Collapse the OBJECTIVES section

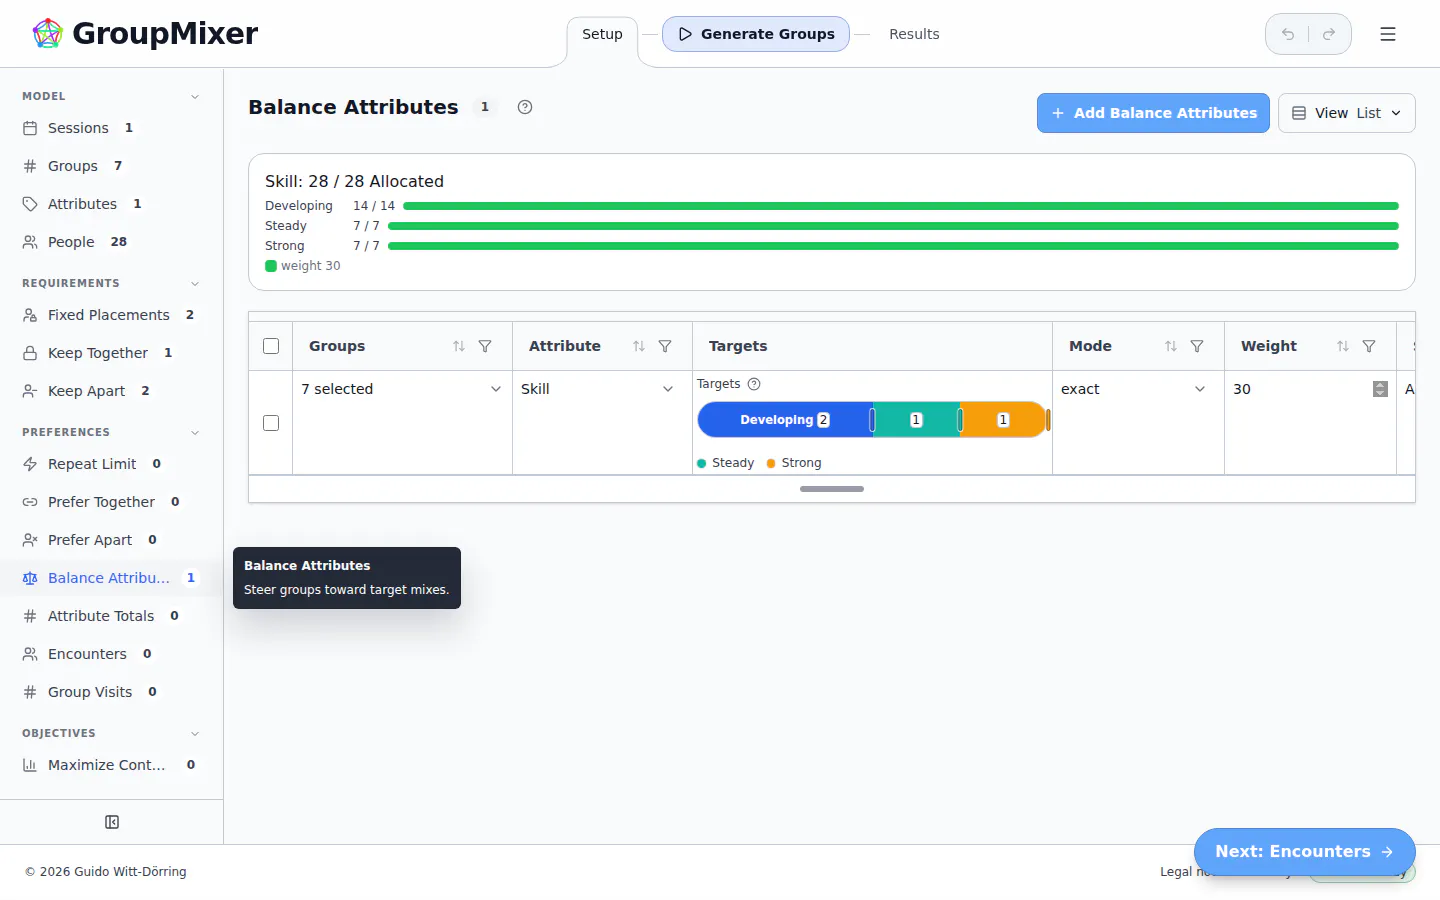pos(195,734)
